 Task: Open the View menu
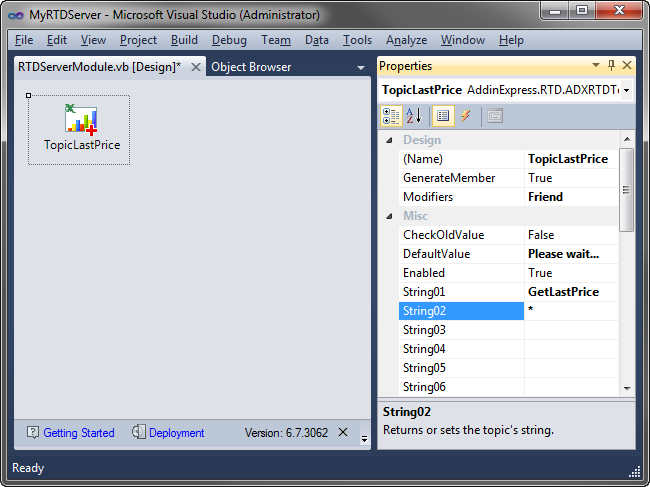pyautogui.click(x=93, y=40)
